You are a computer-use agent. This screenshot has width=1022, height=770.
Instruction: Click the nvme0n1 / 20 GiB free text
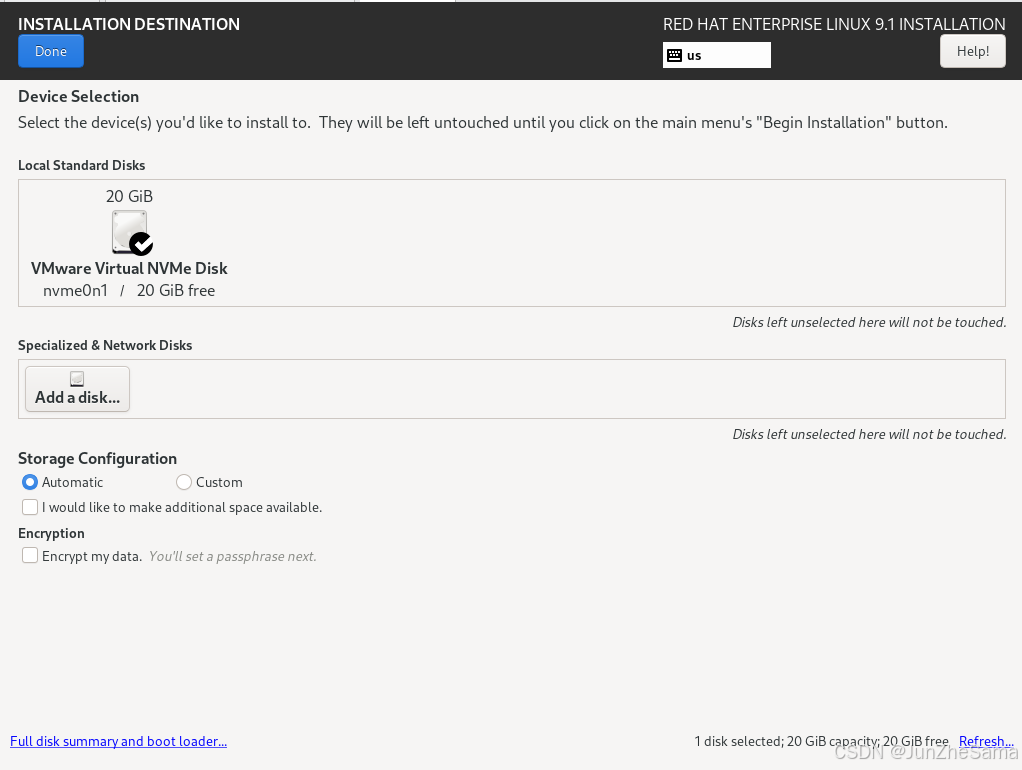(129, 291)
